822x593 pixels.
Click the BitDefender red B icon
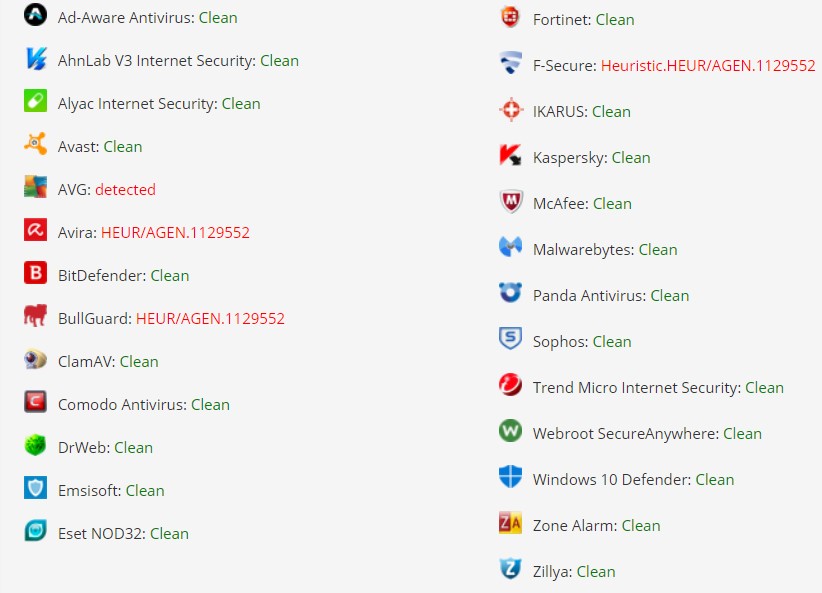point(36,273)
